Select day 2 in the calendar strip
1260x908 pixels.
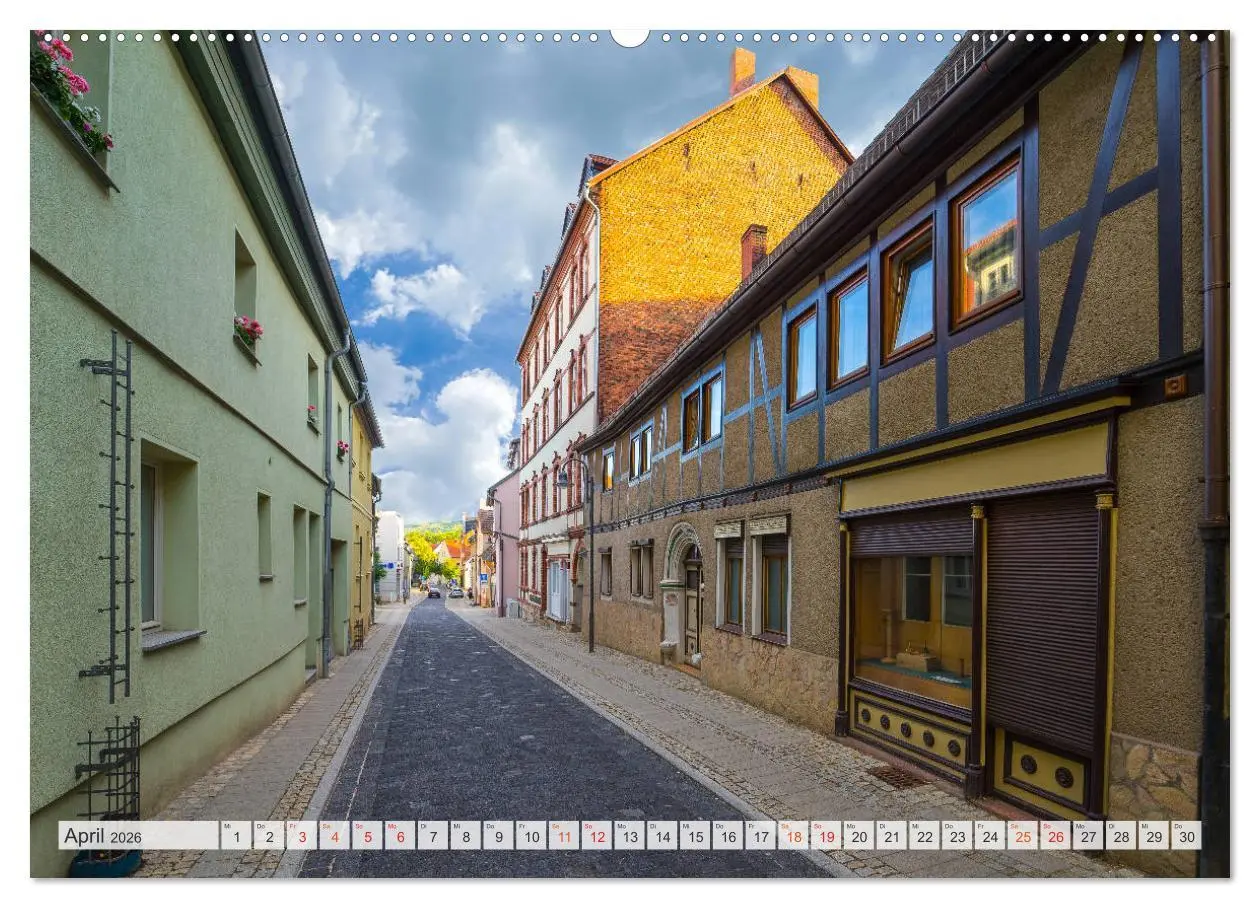tap(269, 836)
